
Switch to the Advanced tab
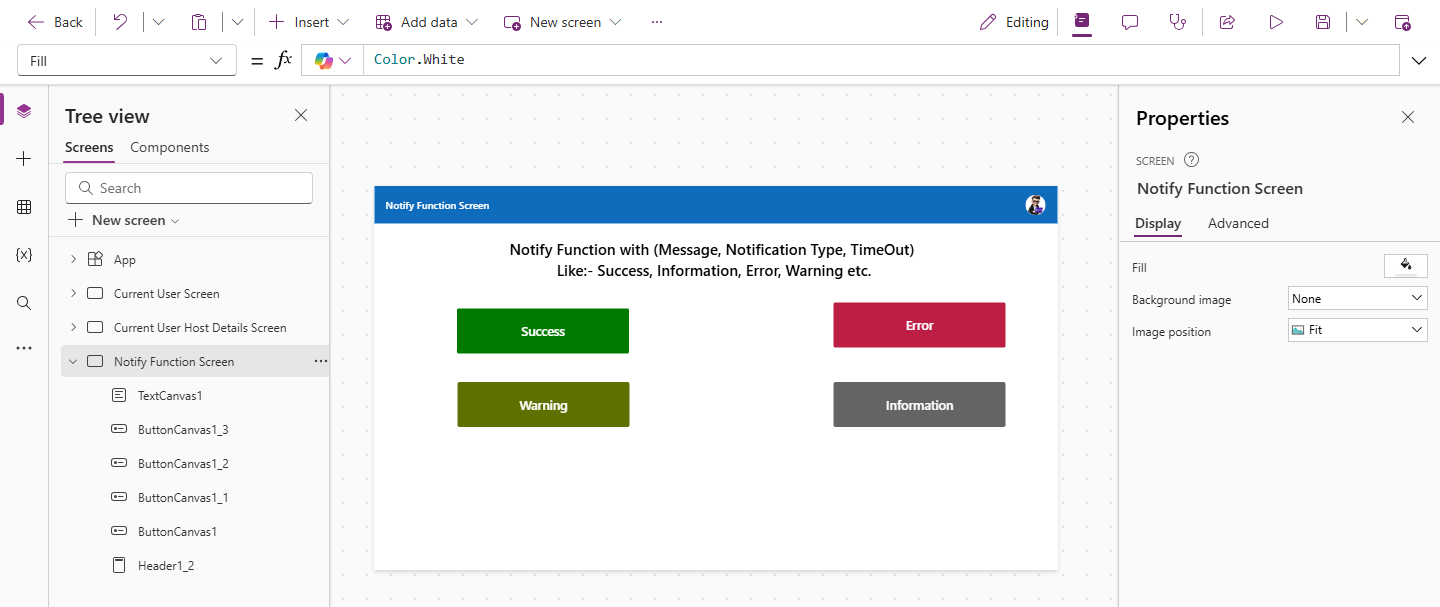click(1238, 223)
